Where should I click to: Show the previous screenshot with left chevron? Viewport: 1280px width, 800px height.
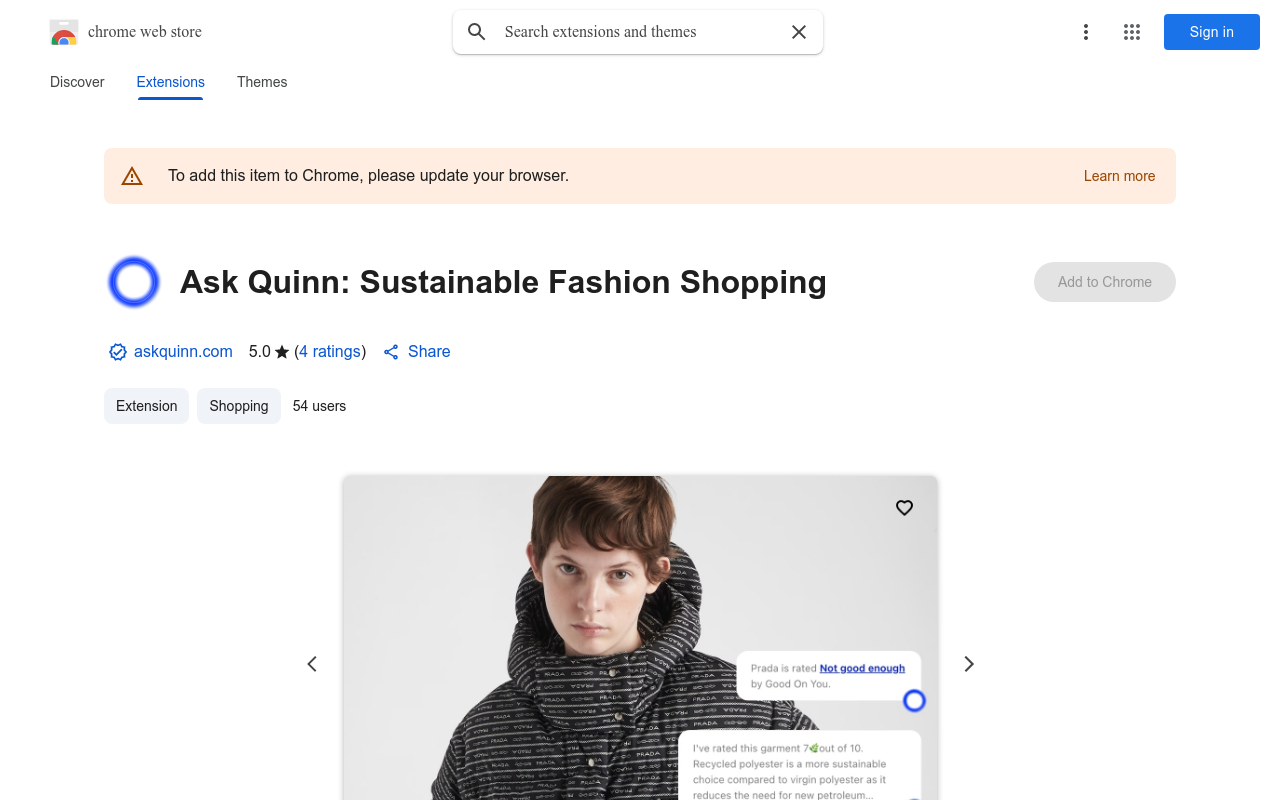[x=312, y=664]
